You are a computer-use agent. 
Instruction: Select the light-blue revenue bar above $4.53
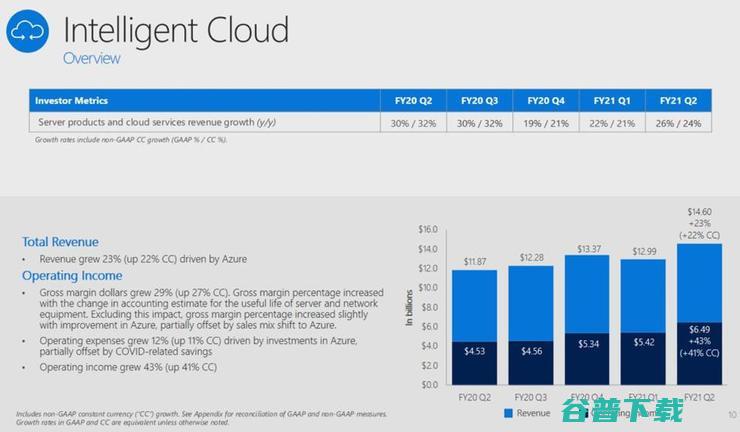[x=474, y=306]
